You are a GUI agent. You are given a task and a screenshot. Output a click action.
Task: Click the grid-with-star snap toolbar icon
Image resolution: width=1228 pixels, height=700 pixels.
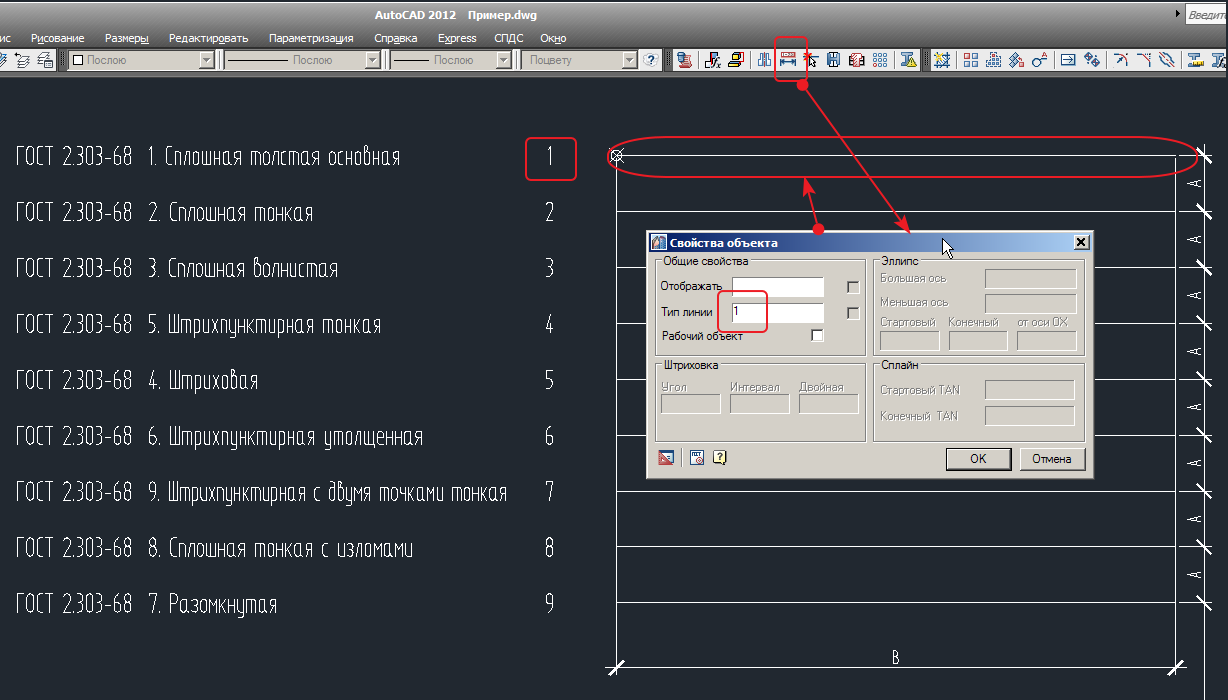click(941, 60)
